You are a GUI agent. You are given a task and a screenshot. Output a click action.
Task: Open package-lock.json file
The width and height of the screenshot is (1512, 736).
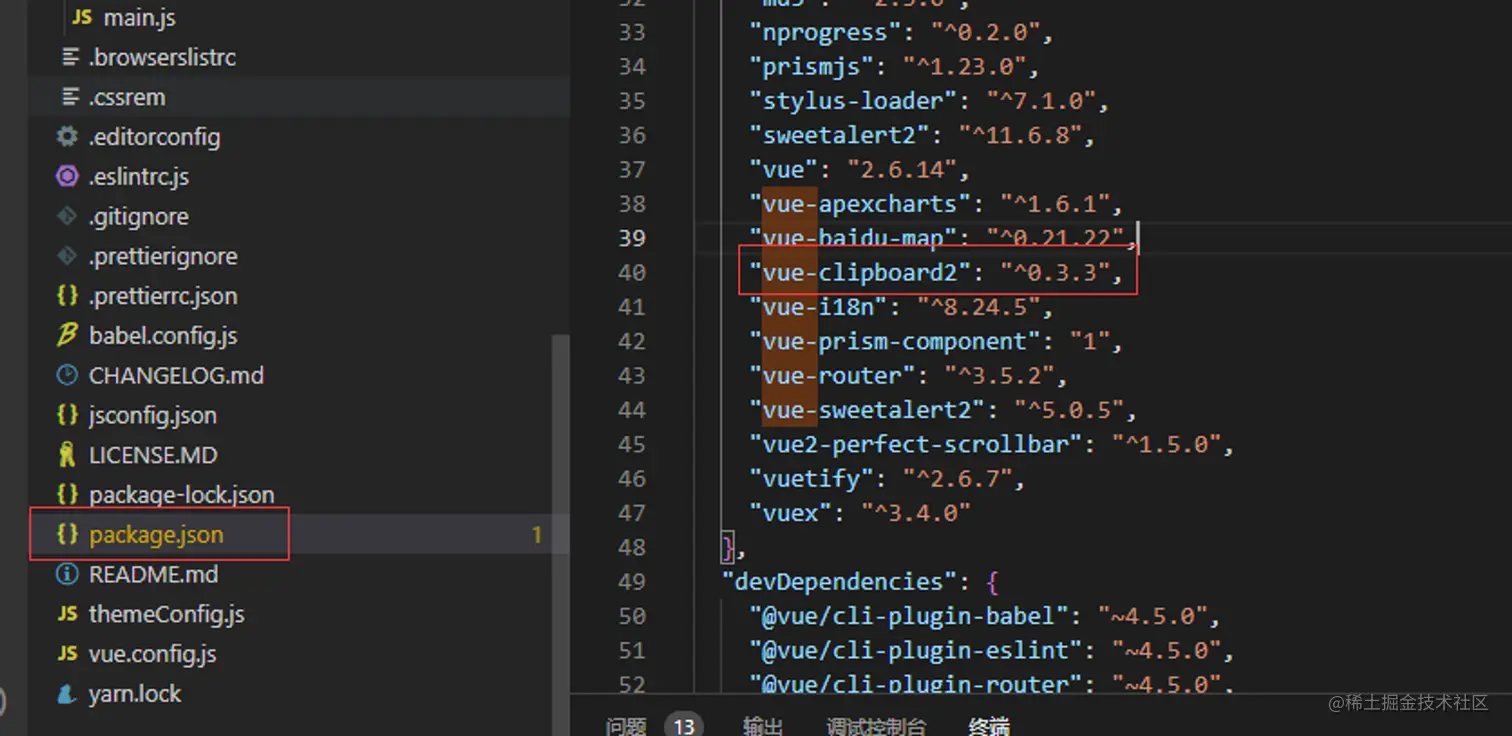click(181, 495)
